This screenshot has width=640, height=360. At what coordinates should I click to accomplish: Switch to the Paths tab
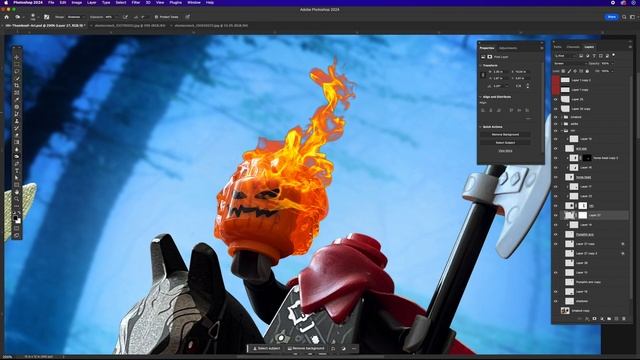click(x=558, y=47)
